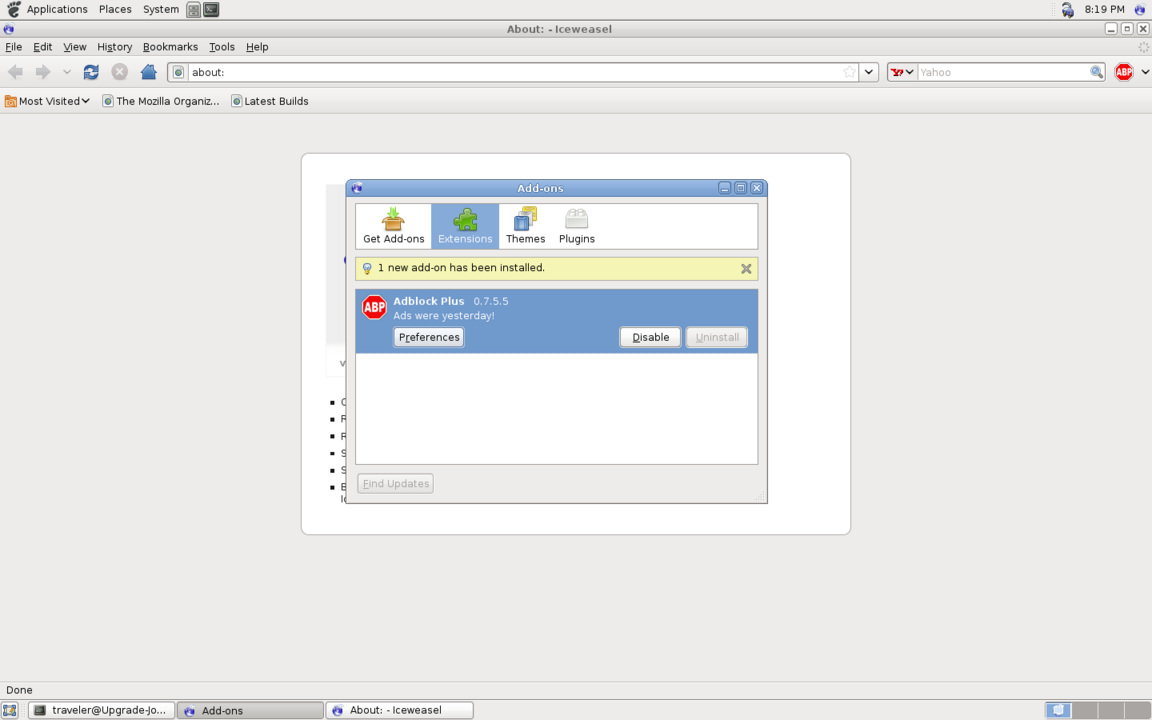Image resolution: width=1152 pixels, height=720 pixels.
Task: Click the search magnifier icon
Action: pyautogui.click(x=1096, y=72)
